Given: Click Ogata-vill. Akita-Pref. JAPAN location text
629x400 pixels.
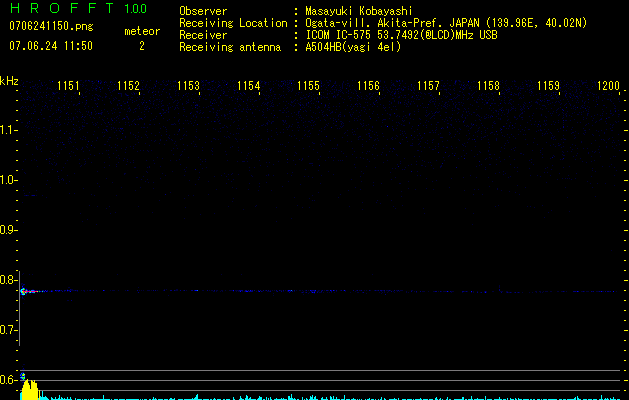Looking at the screenshot, I should point(446,23).
